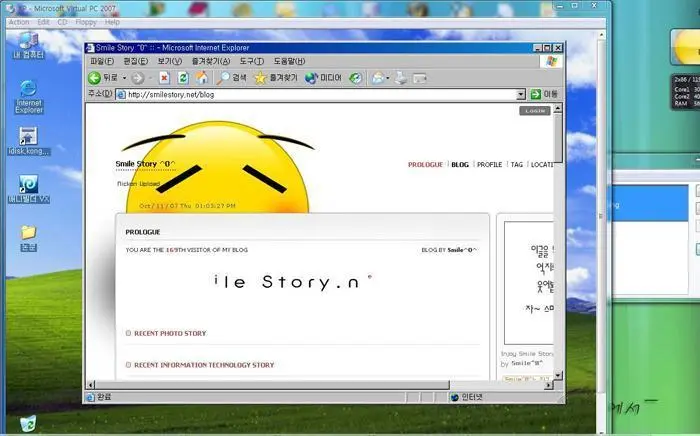Click the grey Forward arrow button

coord(138,78)
